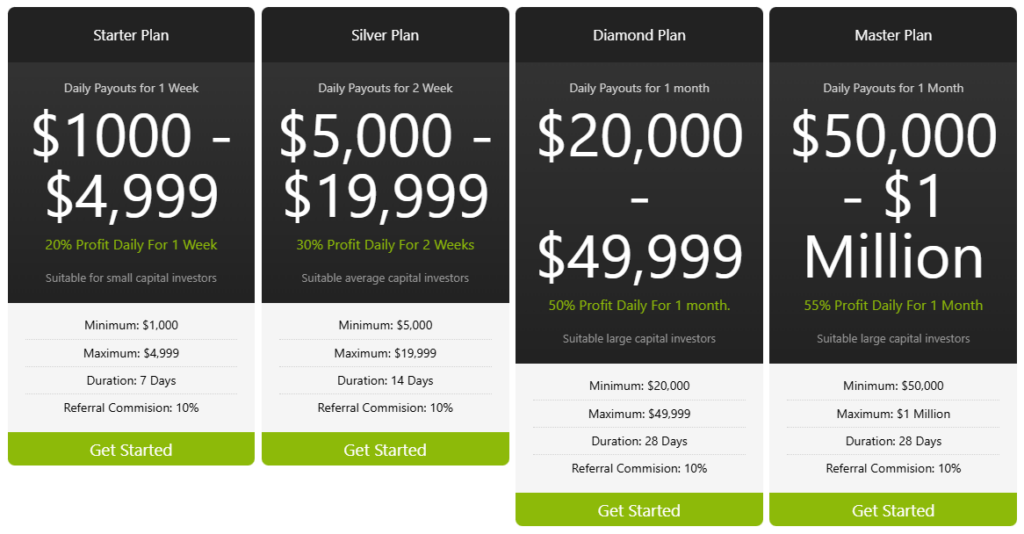
Task: Select the $50,000 - $1 Million heading
Action: pos(893,195)
